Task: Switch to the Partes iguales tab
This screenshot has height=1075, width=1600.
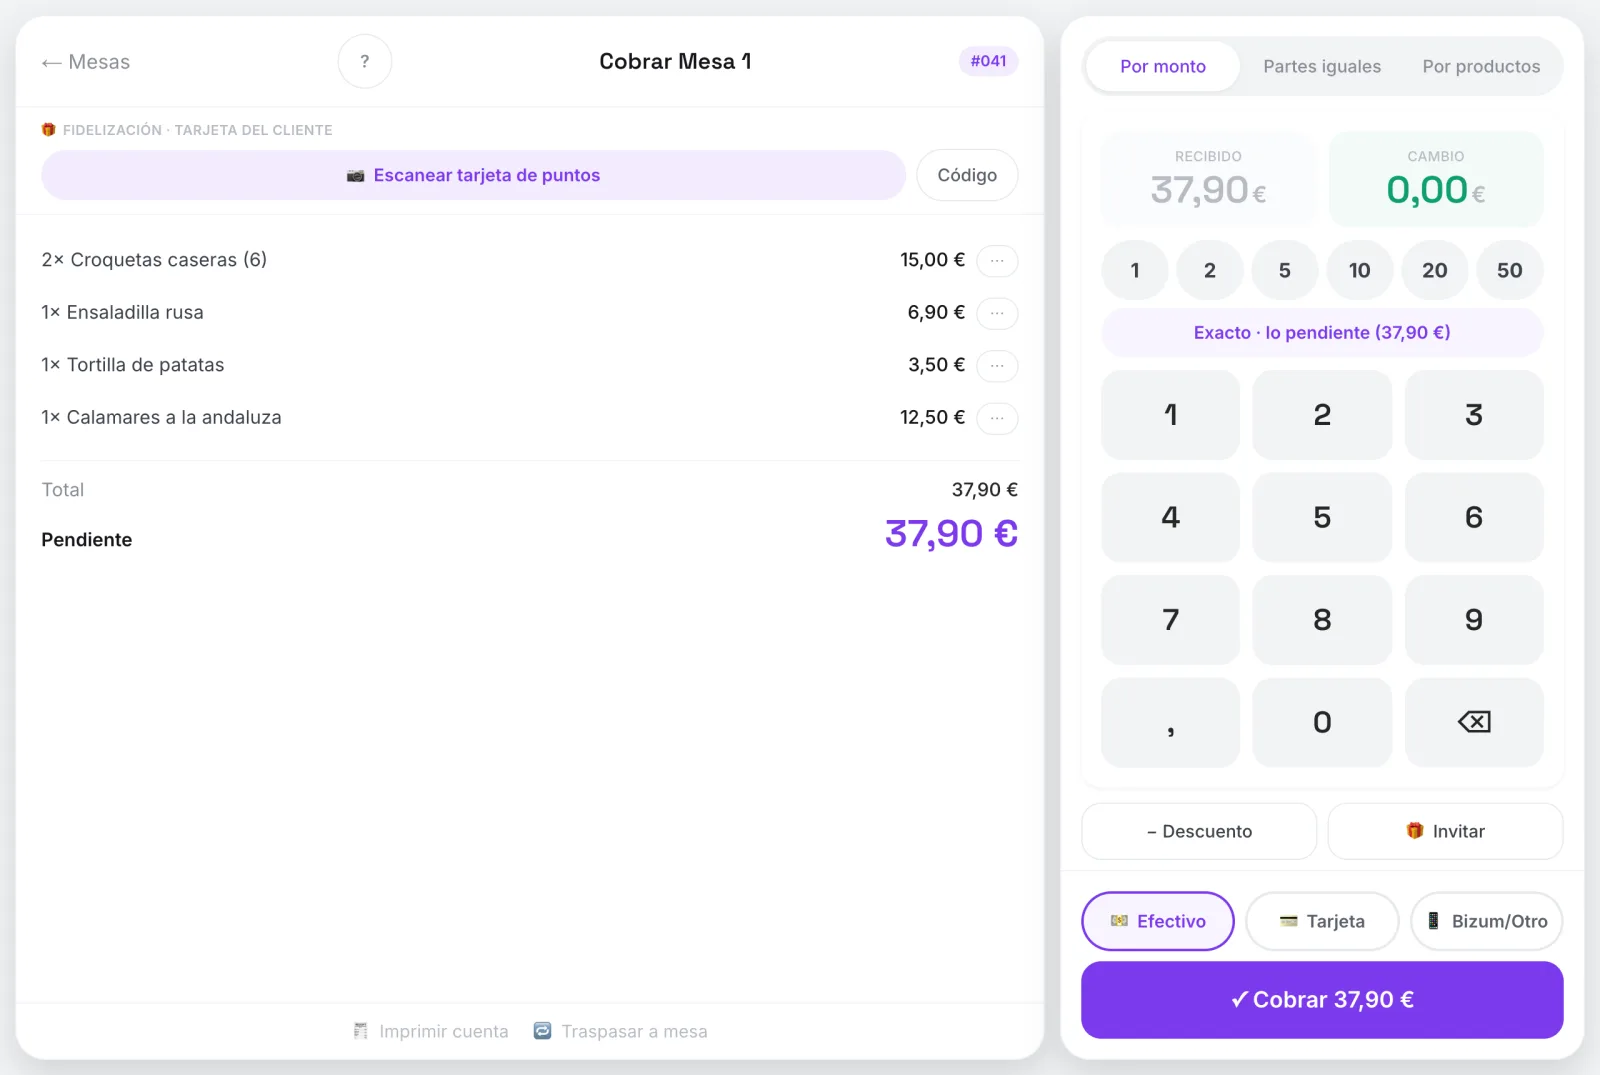Action: 1322,66
